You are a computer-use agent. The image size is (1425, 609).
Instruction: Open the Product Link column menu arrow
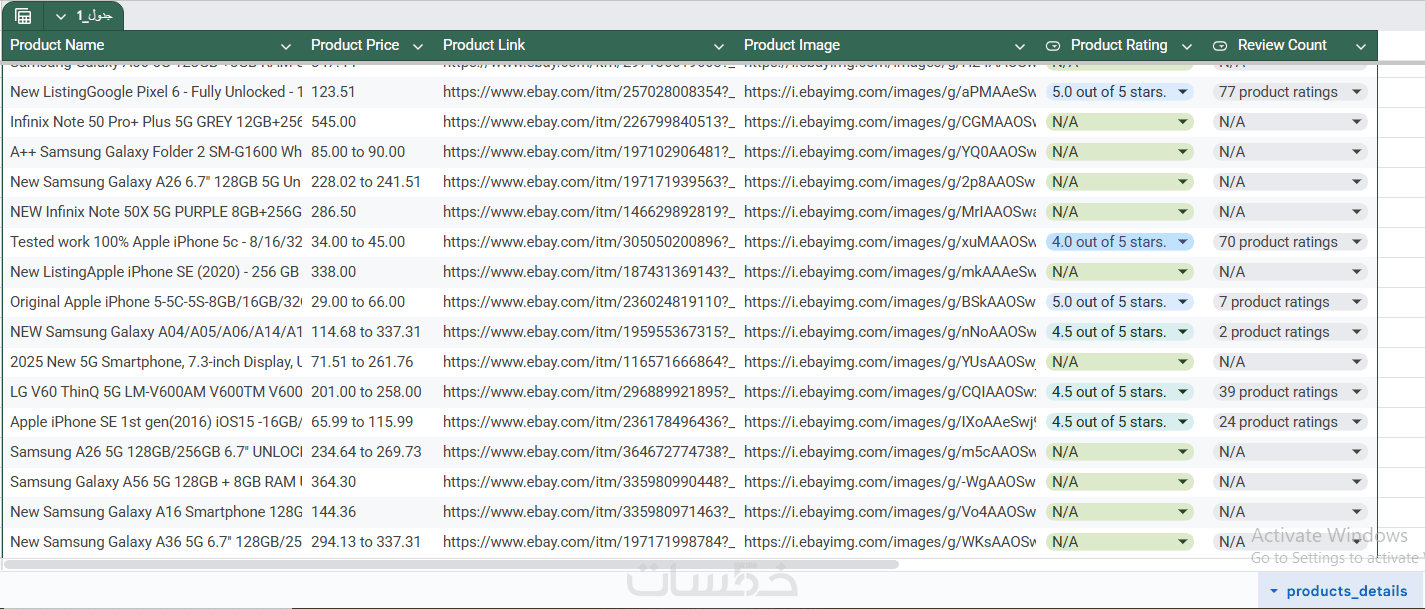pos(719,46)
